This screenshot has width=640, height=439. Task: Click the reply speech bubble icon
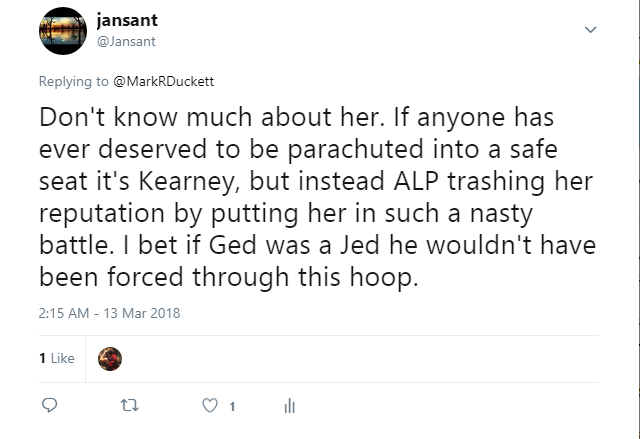pyautogui.click(x=50, y=405)
